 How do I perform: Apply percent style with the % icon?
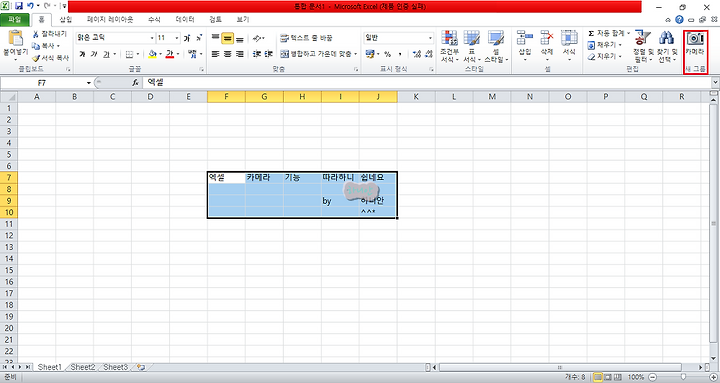388,54
